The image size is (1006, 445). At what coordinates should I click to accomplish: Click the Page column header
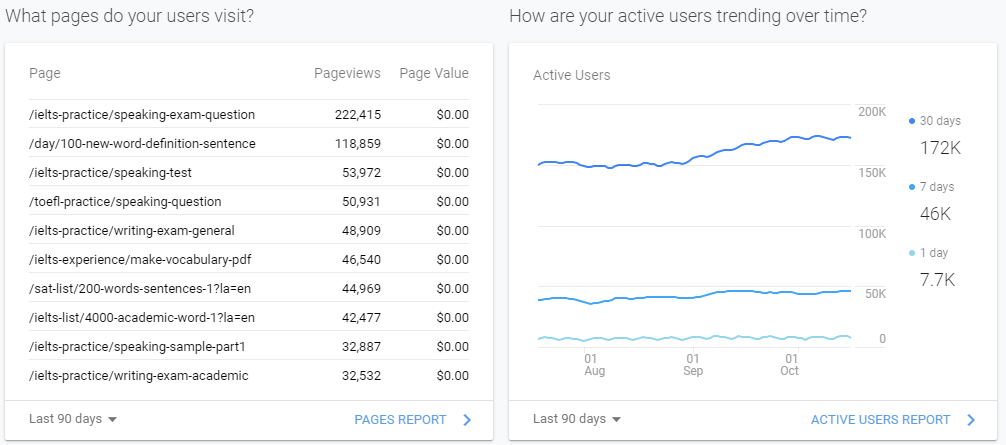(45, 74)
